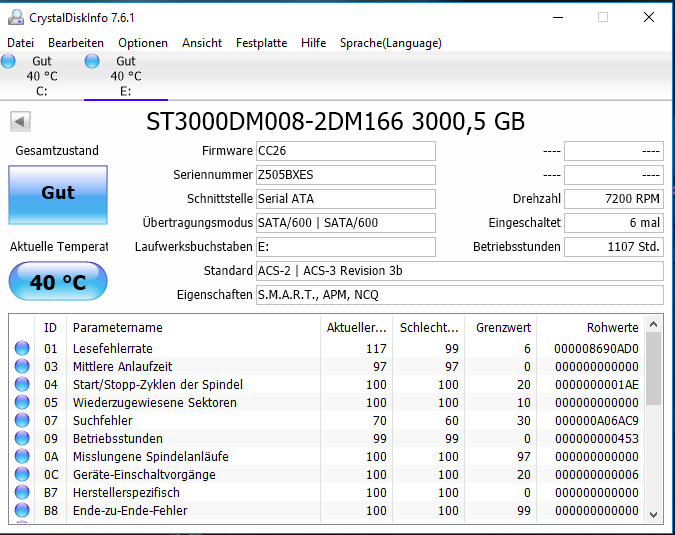
Task: Select the E: drive tab
Action: (x=126, y=76)
